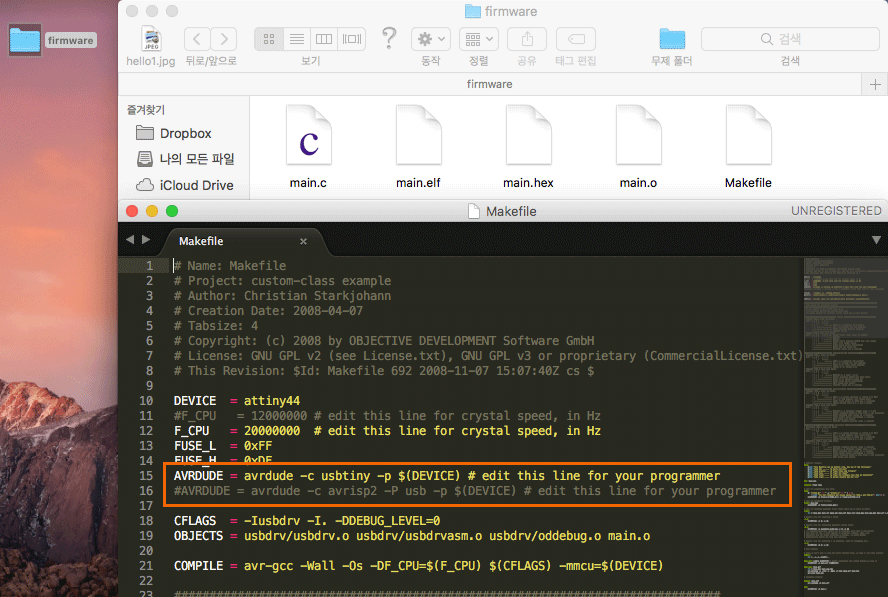Viewport: 888px width, 597px height.
Task: Click the COMPILE avr-gcc line
Action: pyautogui.click(x=418, y=566)
